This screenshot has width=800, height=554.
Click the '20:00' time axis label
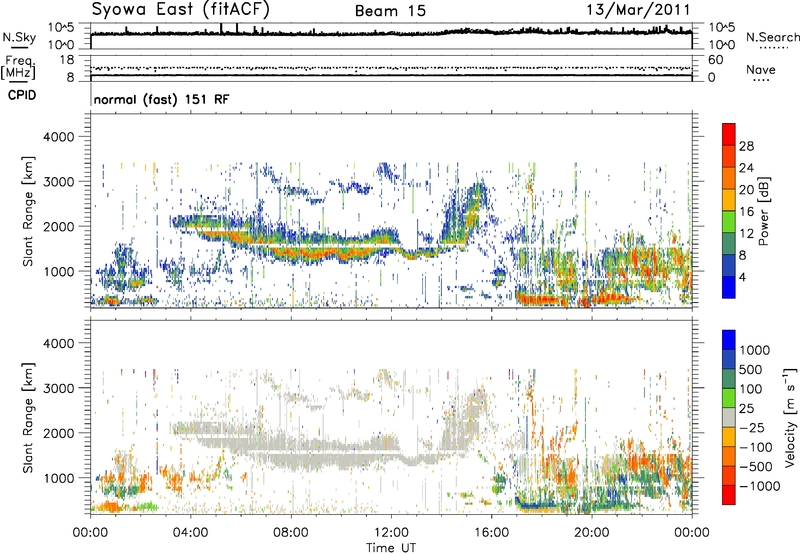[x=592, y=532]
